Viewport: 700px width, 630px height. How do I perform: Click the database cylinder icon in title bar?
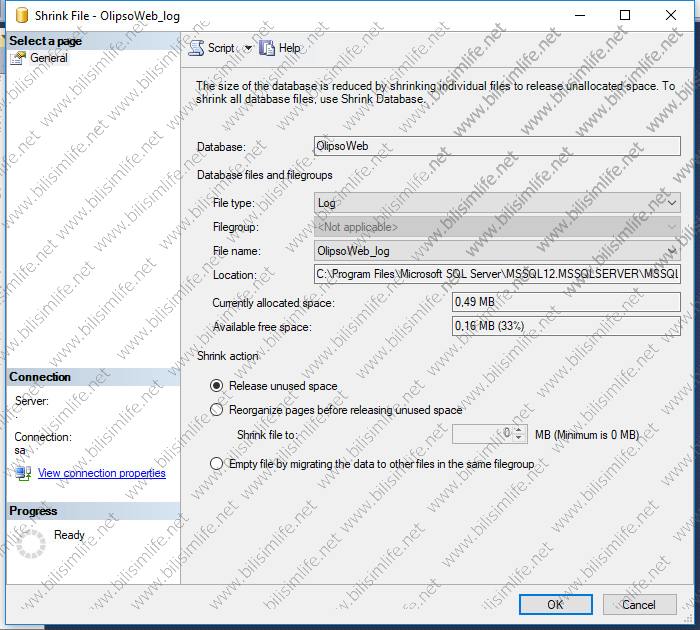tap(21, 15)
